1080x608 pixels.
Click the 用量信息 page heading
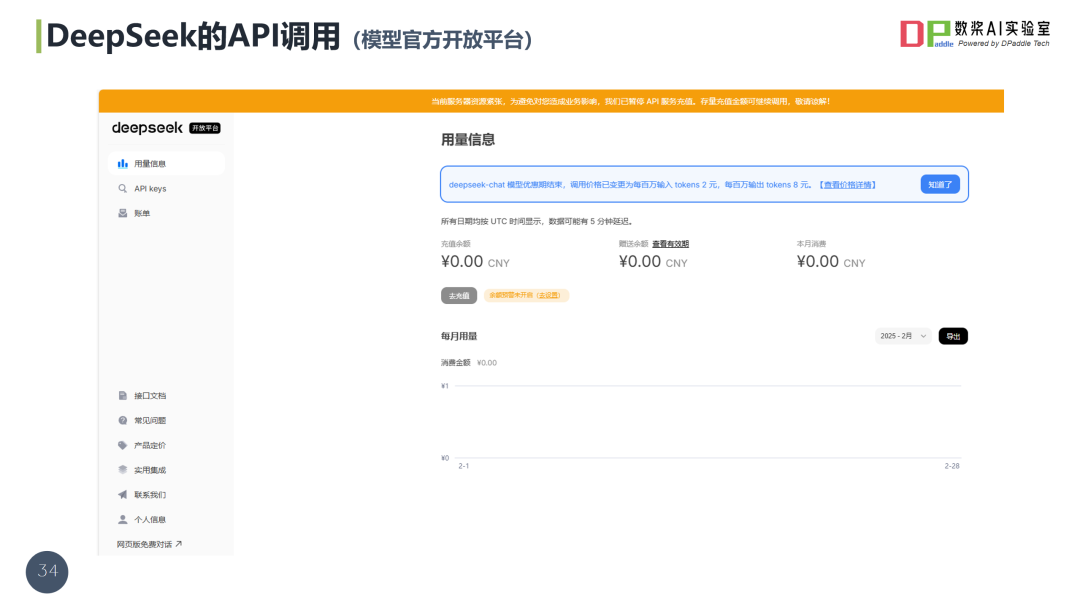point(468,140)
